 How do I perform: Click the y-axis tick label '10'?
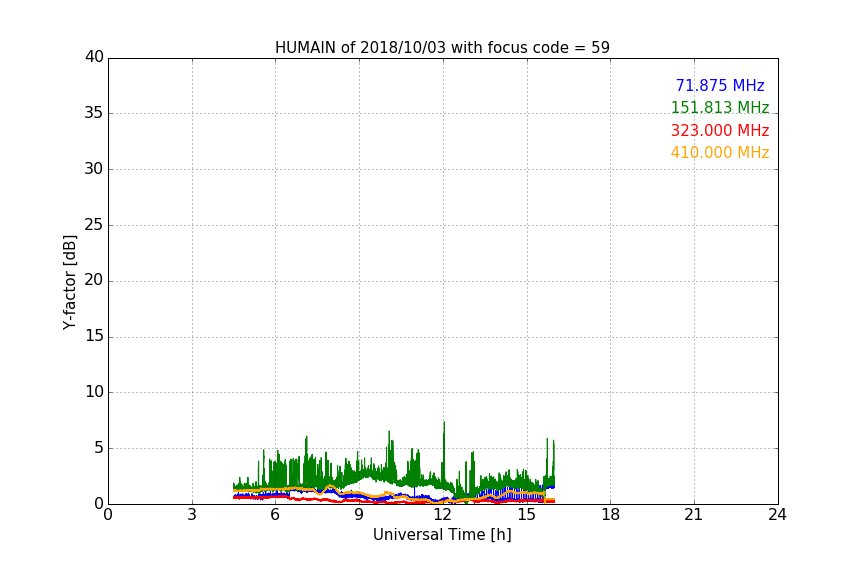pyautogui.click(x=94, y=392)
